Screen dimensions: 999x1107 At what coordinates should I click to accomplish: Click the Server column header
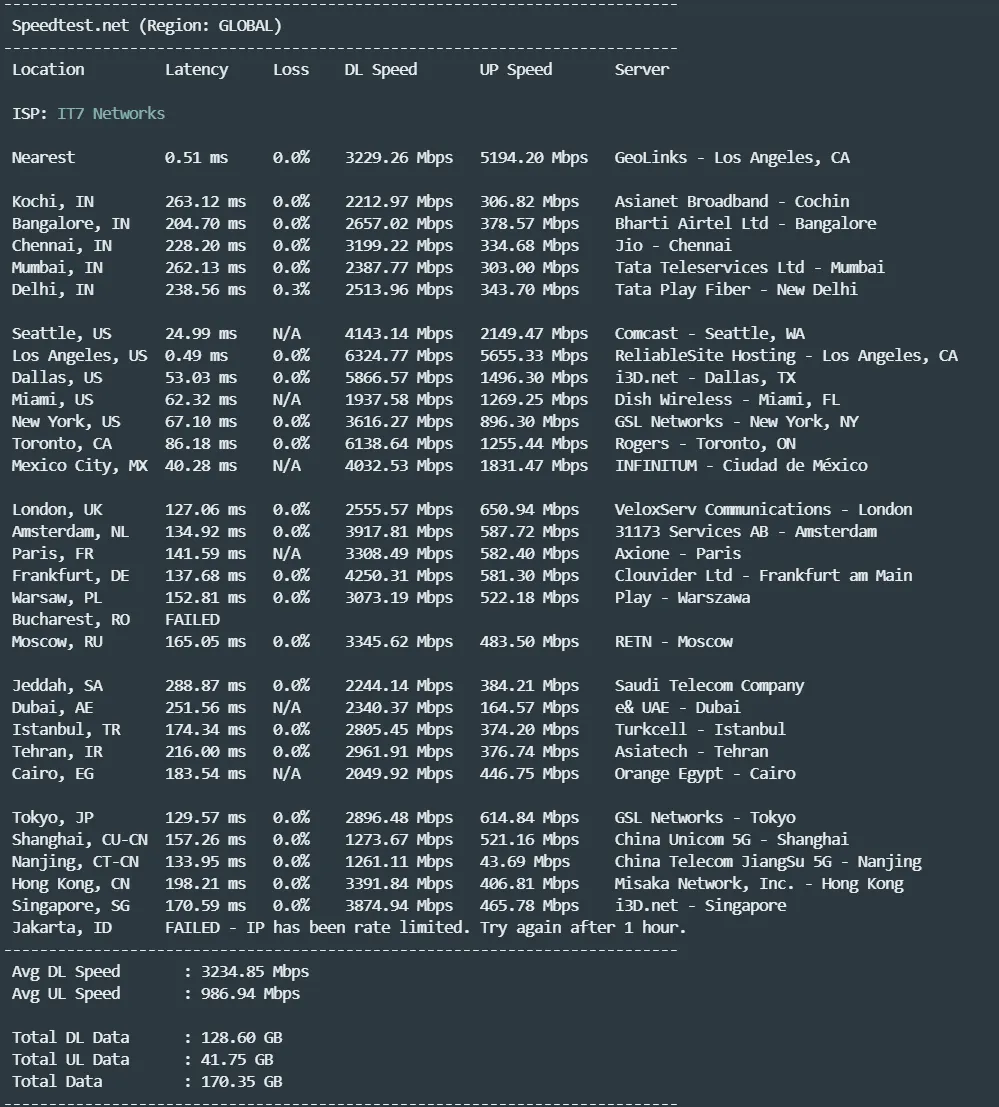point(641,70)
